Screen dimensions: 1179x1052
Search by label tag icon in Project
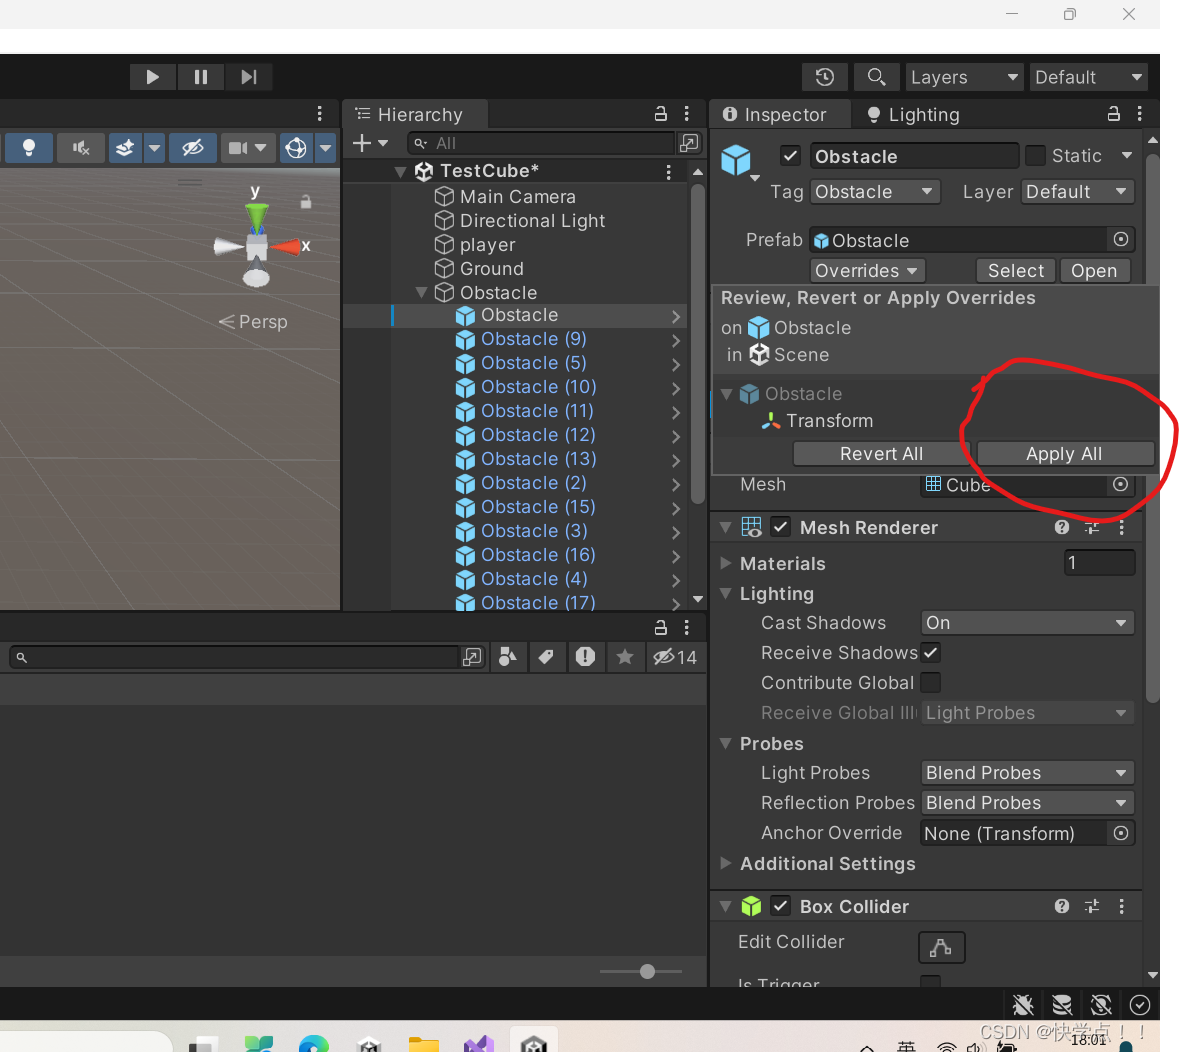click(546, 656)
